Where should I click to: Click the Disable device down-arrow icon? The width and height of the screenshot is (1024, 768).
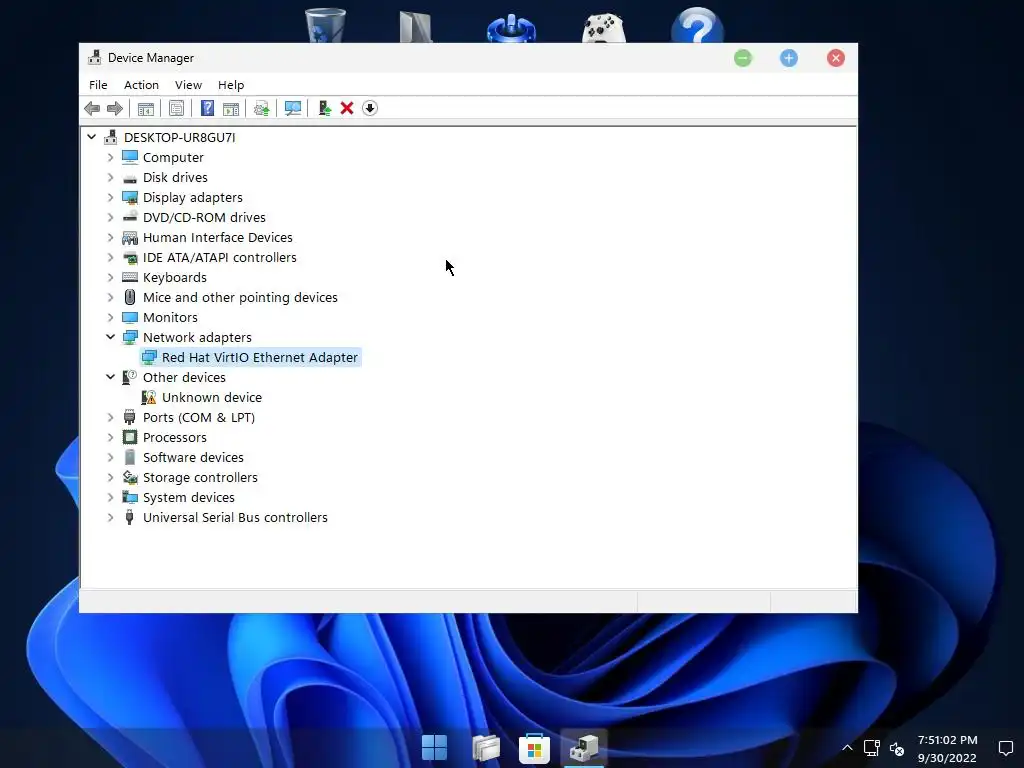click(370, 108)
